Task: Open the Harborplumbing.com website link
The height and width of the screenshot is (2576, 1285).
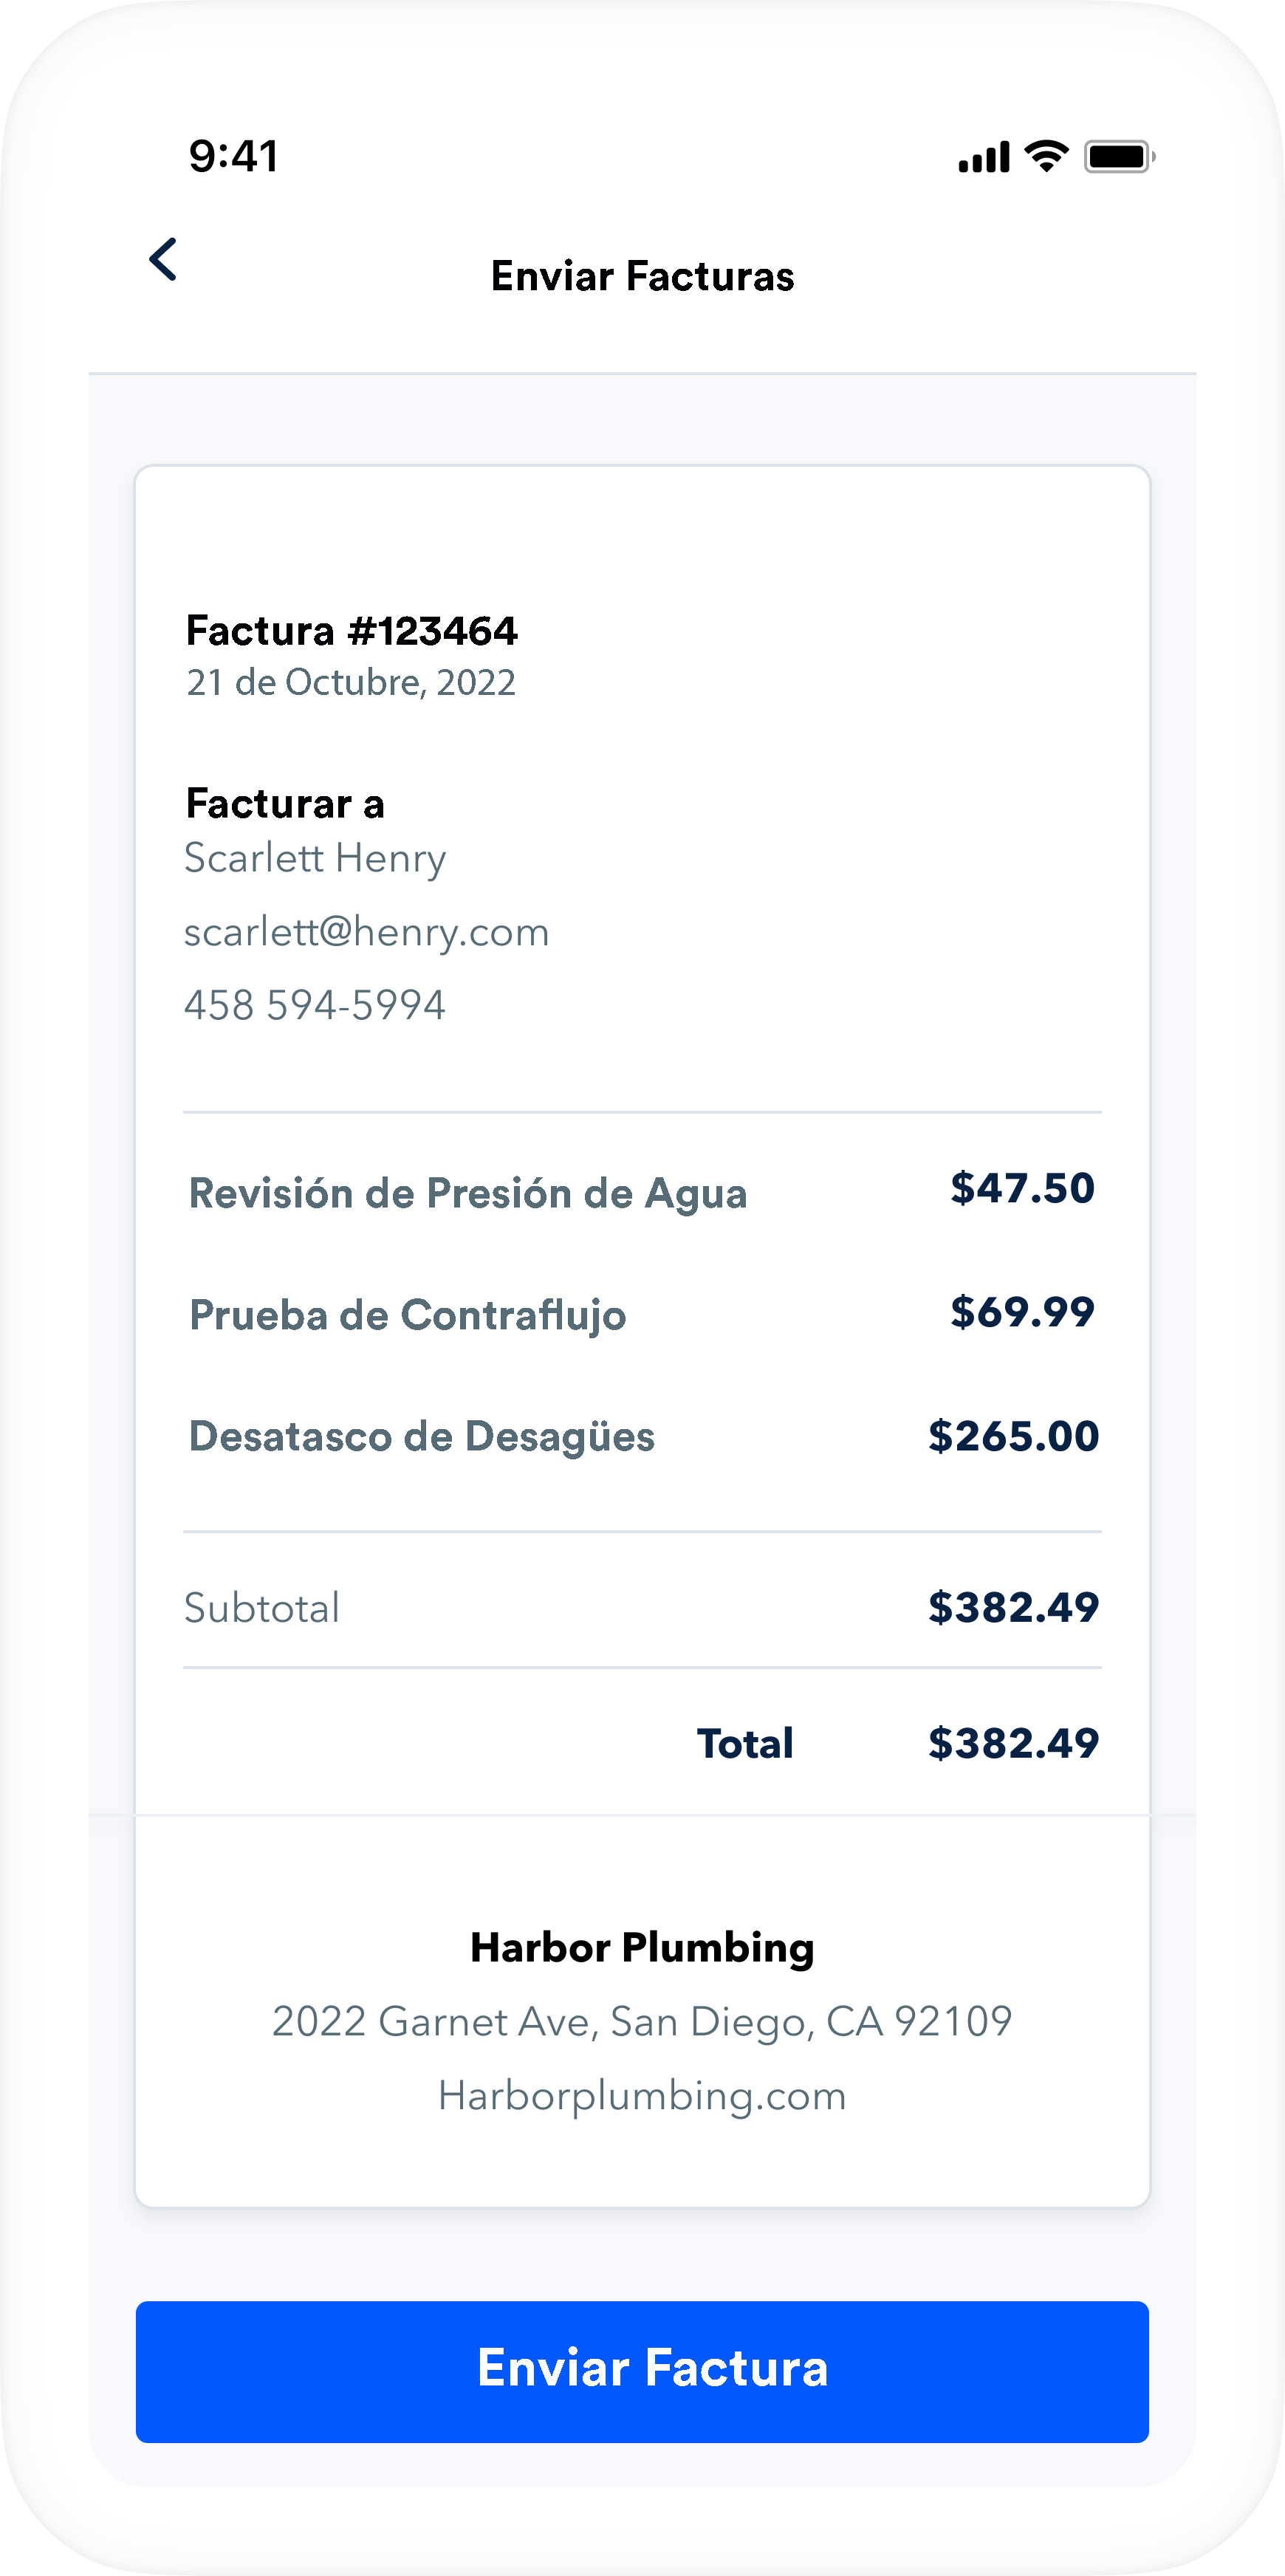Action: coord(642,2095)
